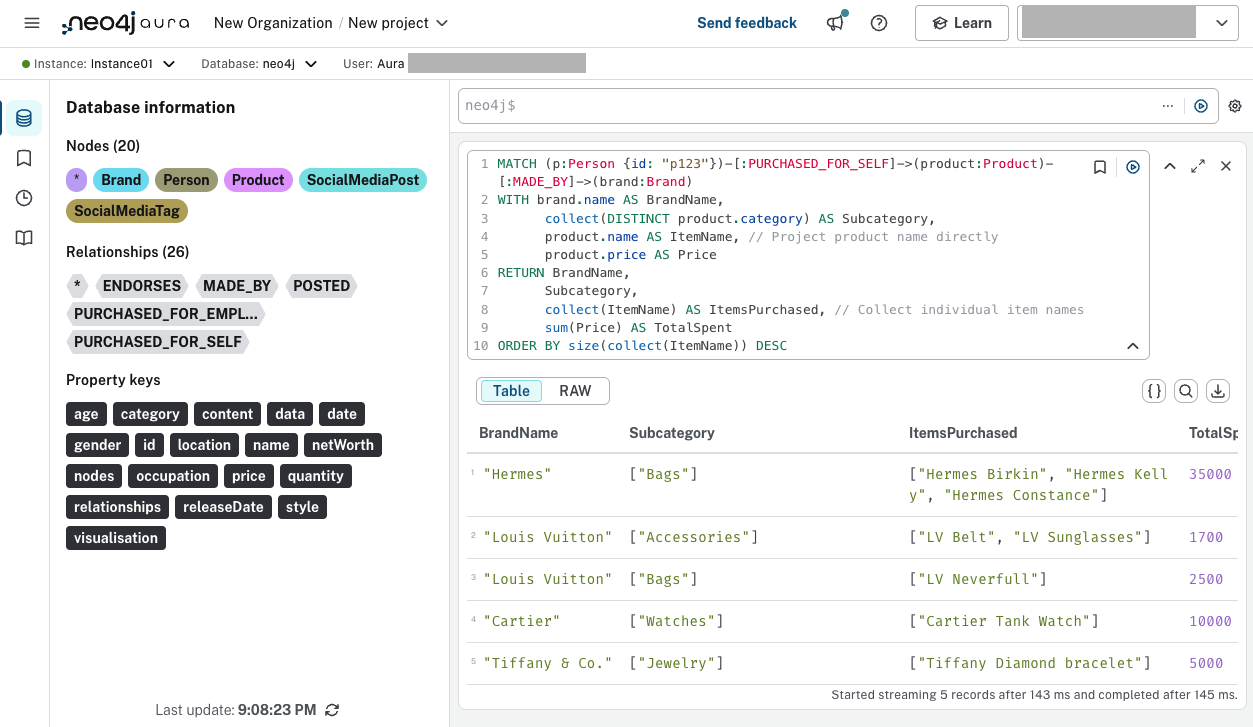
Task: Open query settings with the gear icon
Action: [1235, 106]
